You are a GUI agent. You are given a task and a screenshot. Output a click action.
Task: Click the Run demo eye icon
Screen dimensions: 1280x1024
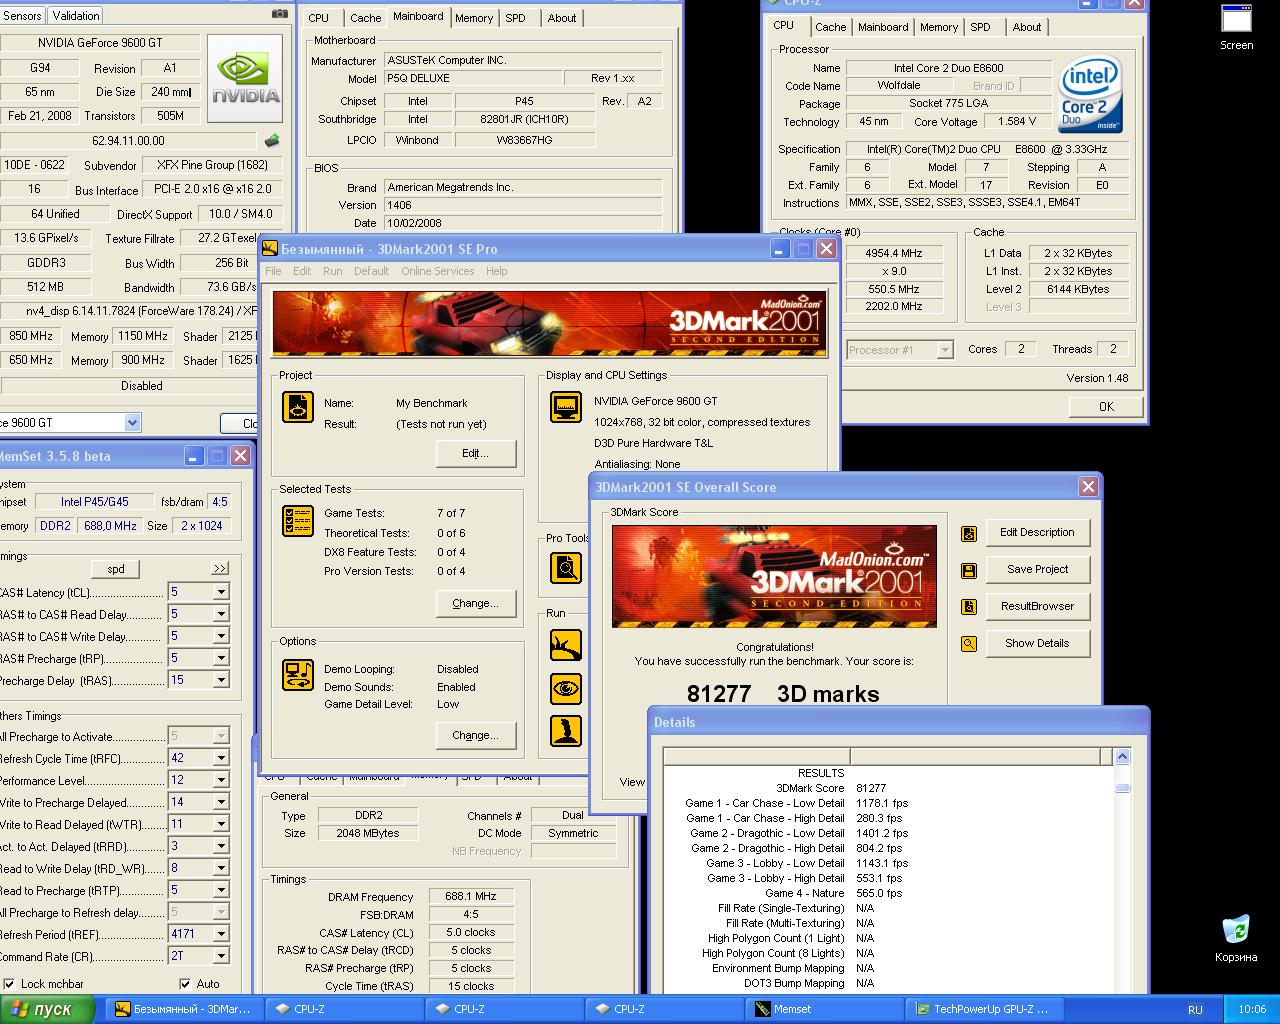click(x=566, y=688)
